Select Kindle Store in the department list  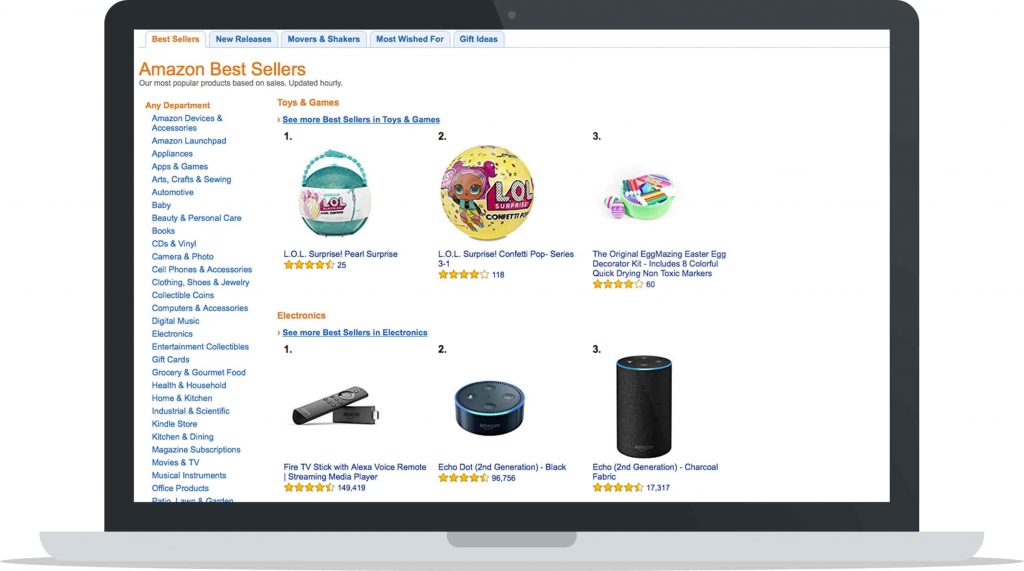tap(174, 424)
